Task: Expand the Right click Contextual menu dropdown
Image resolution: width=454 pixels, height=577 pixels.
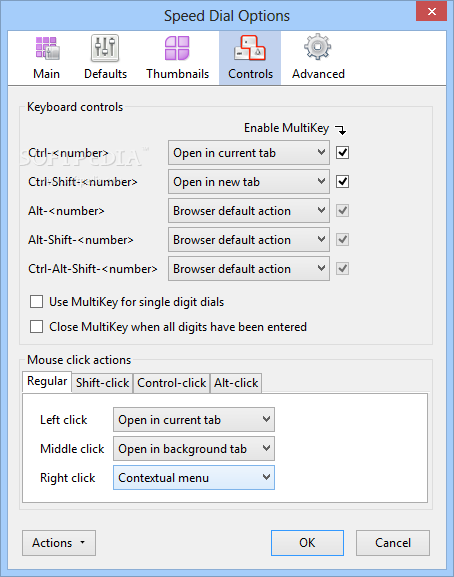Action: click(194, 478)
